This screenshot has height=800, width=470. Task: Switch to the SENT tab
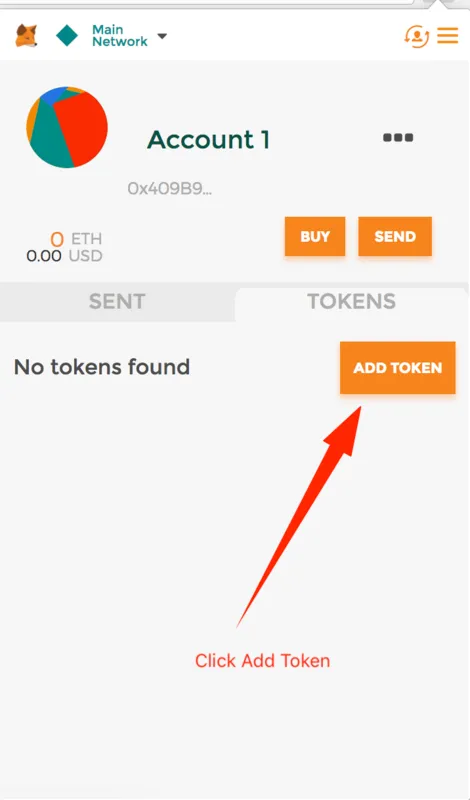pyautogui.click(x=117, y=302)
